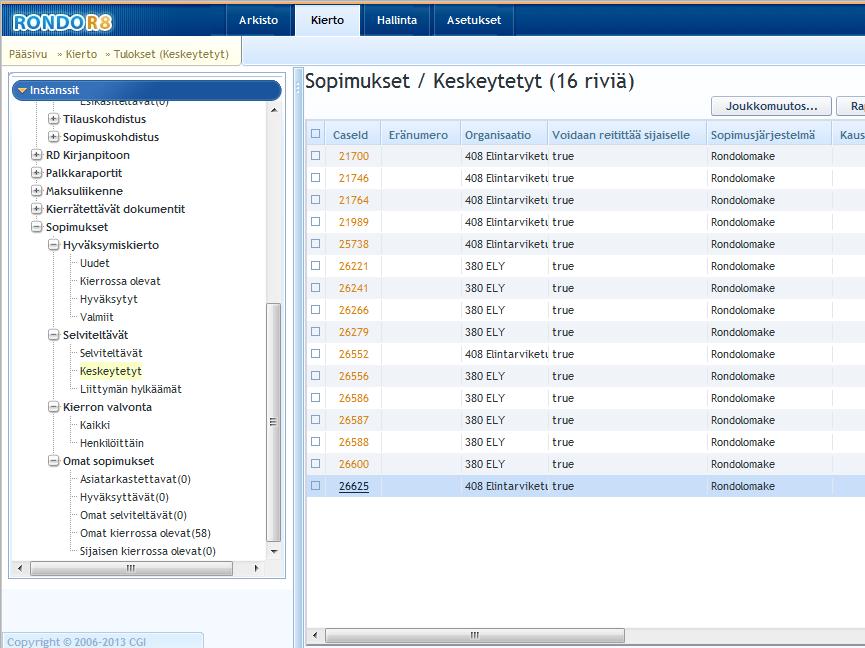Collapse the Omat sopimukset node
The width and height of the screenshot is (865, 648).
[x=54, y=461]
